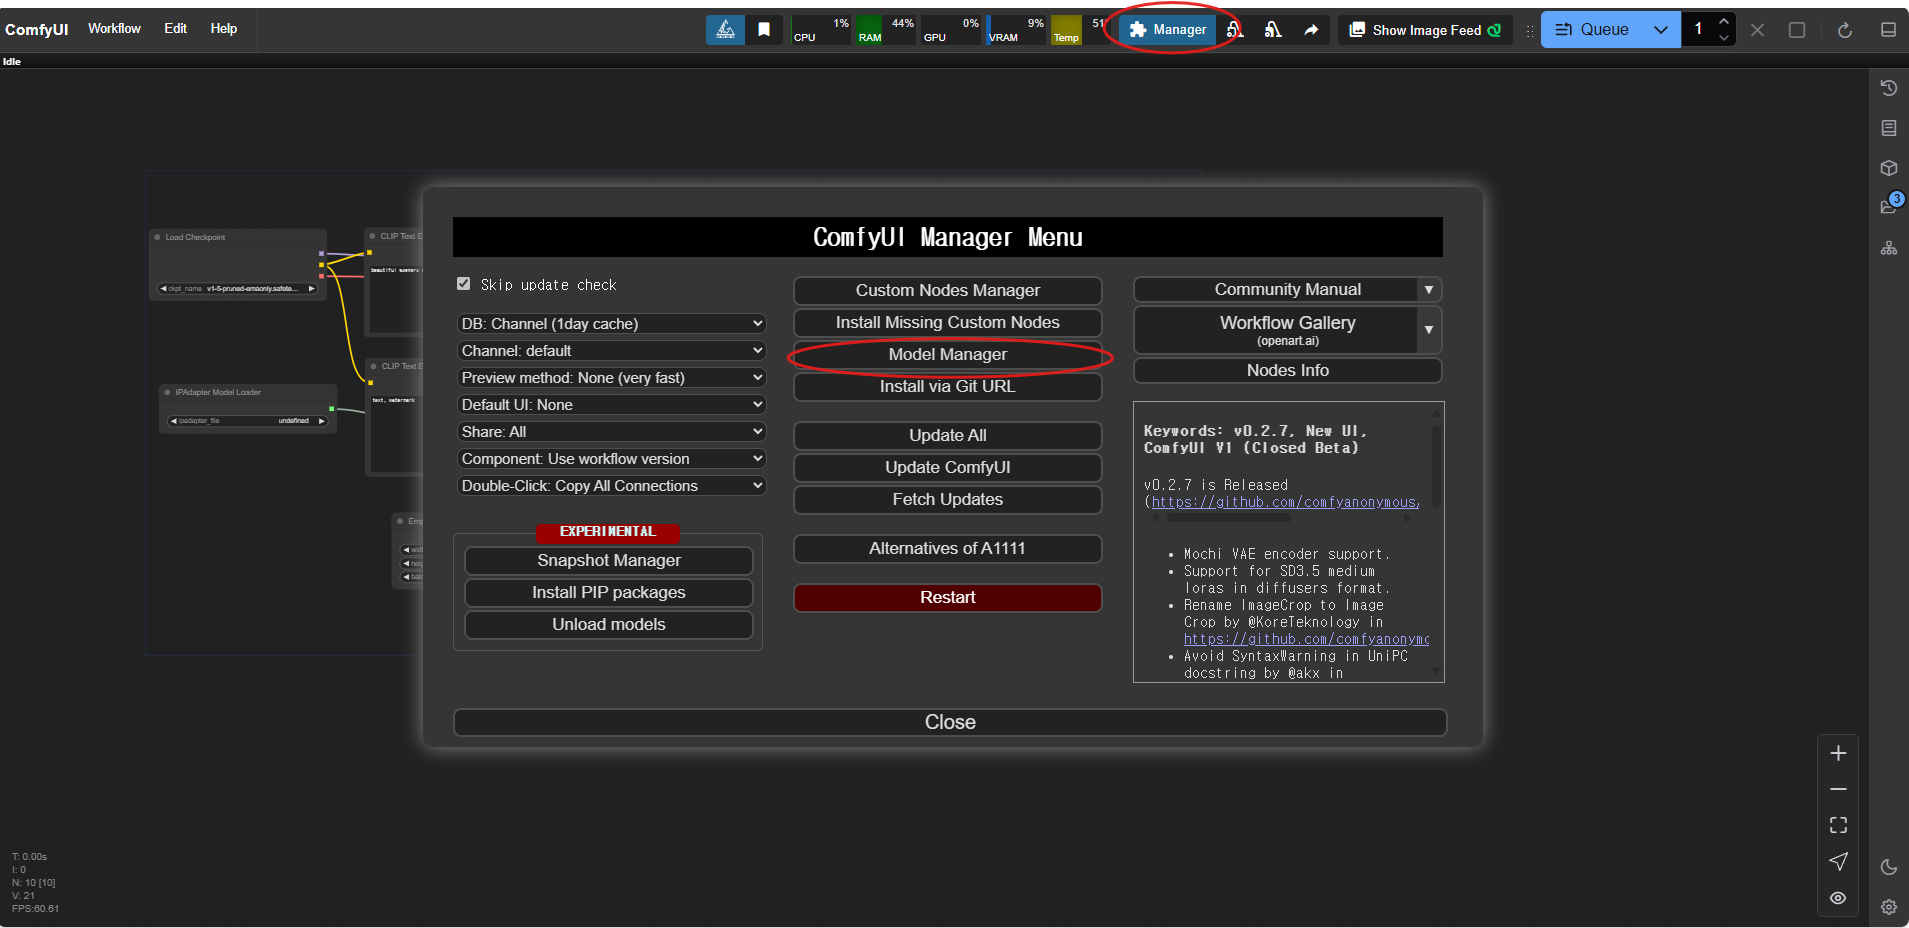The height and width of the screenshot is (928, 1909).
Task: Click the ComfyUI logo text
Action: (37, 30)
